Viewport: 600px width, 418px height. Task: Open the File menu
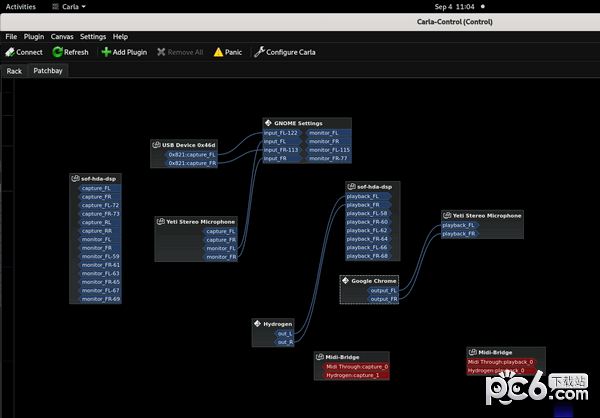tap(11, 37)
